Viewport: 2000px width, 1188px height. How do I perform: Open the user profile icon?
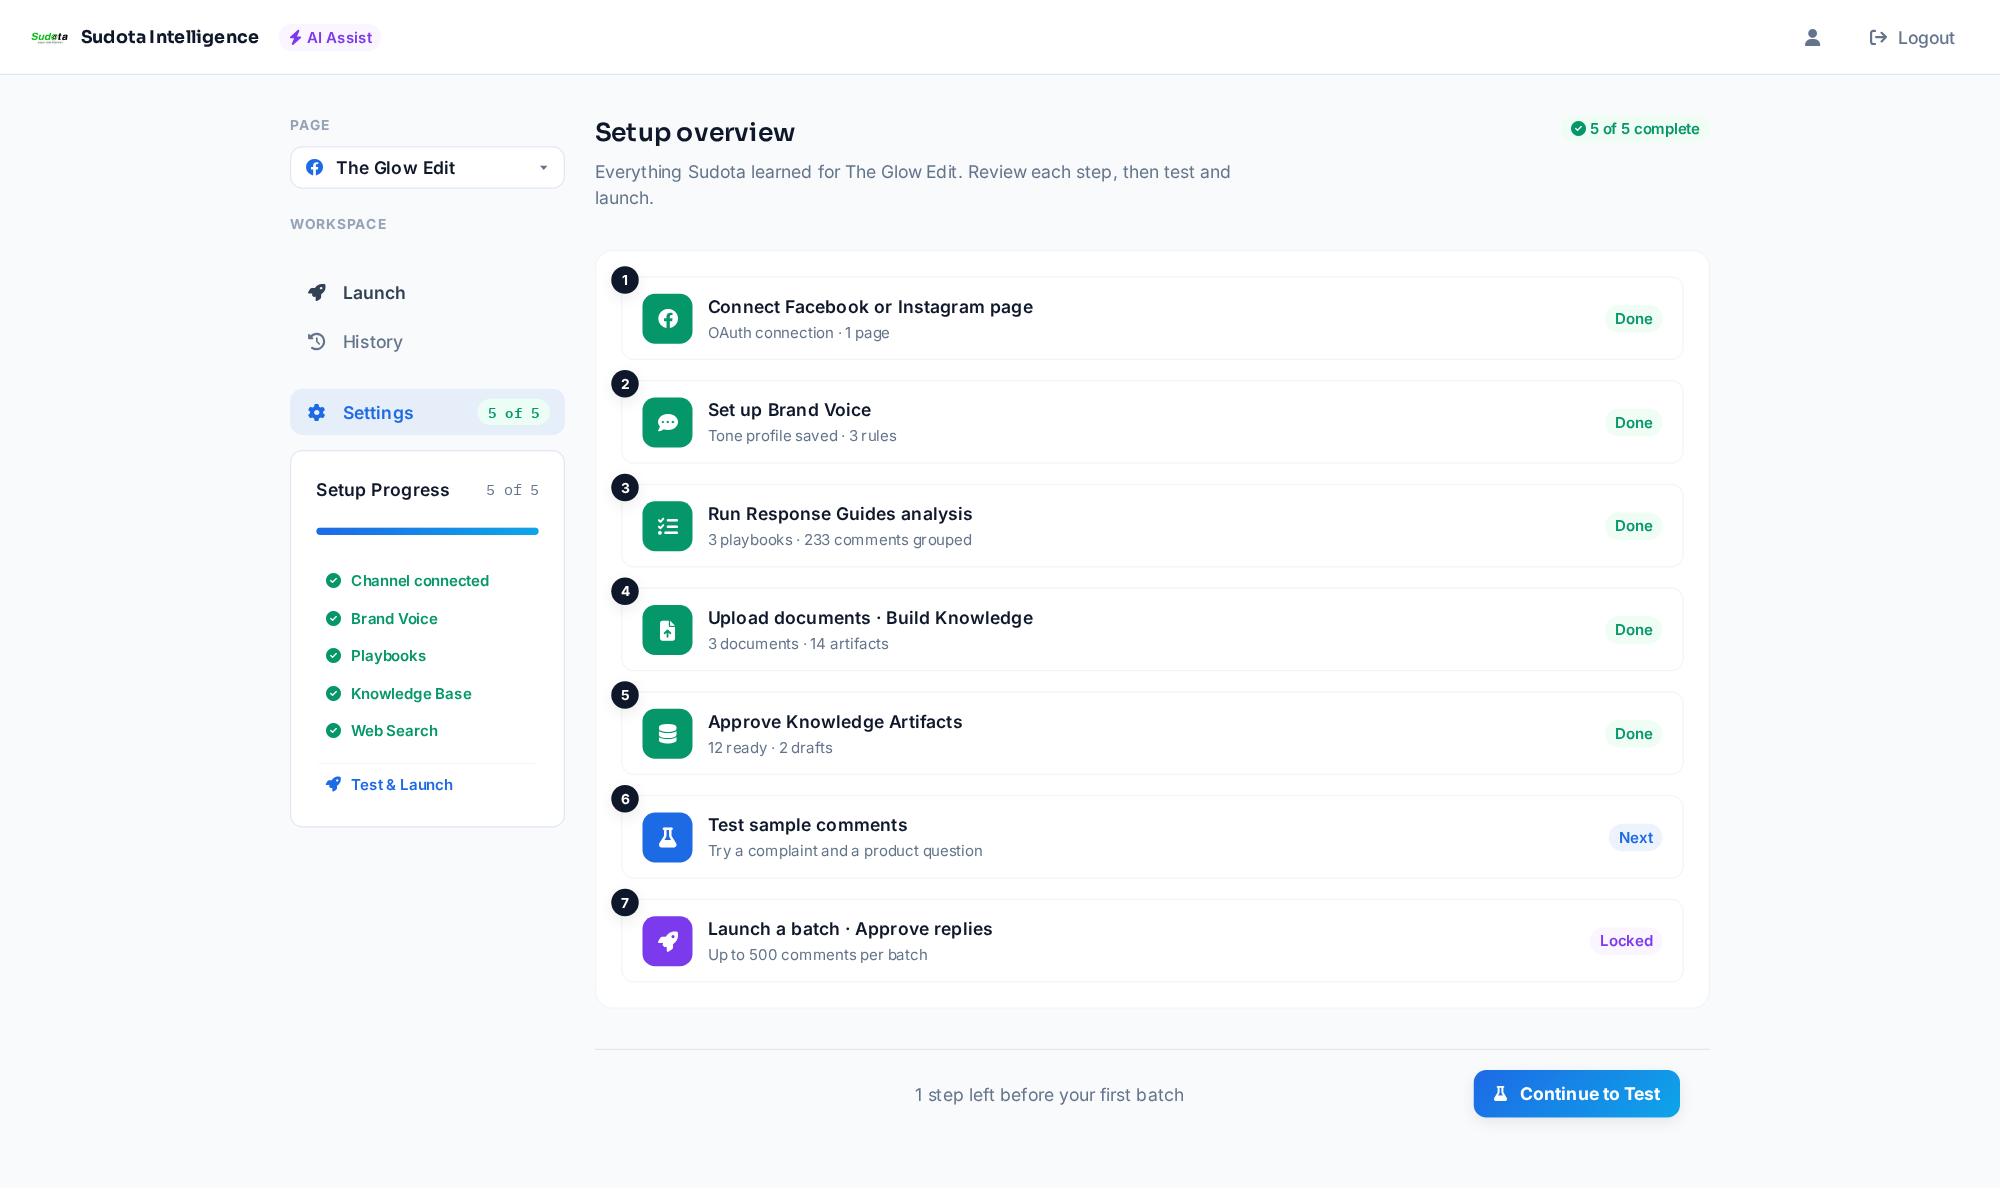point(1812,37)
